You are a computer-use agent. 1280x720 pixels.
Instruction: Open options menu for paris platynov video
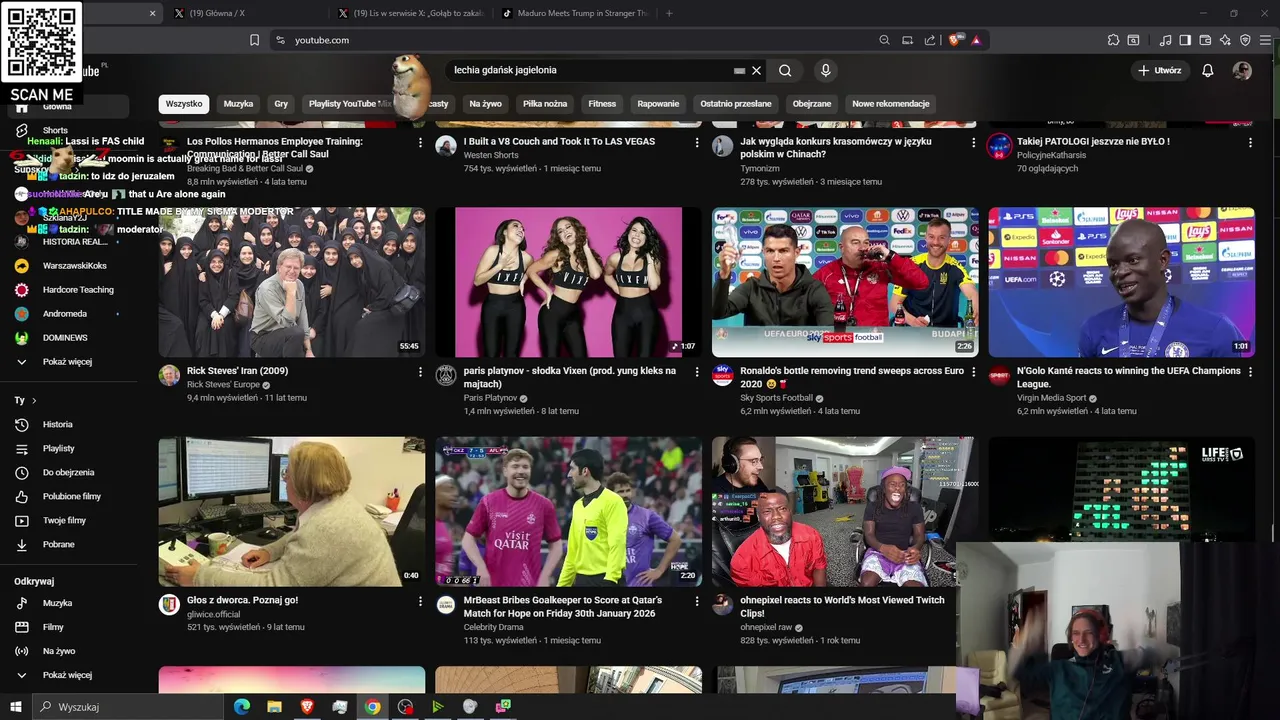[697, 372]
